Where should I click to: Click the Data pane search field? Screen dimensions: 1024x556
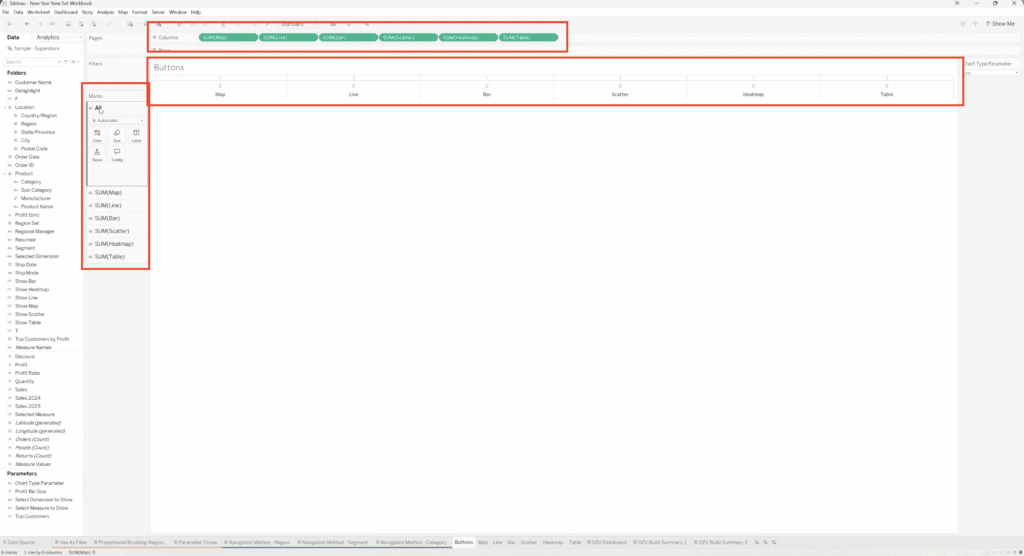(35, 61)
